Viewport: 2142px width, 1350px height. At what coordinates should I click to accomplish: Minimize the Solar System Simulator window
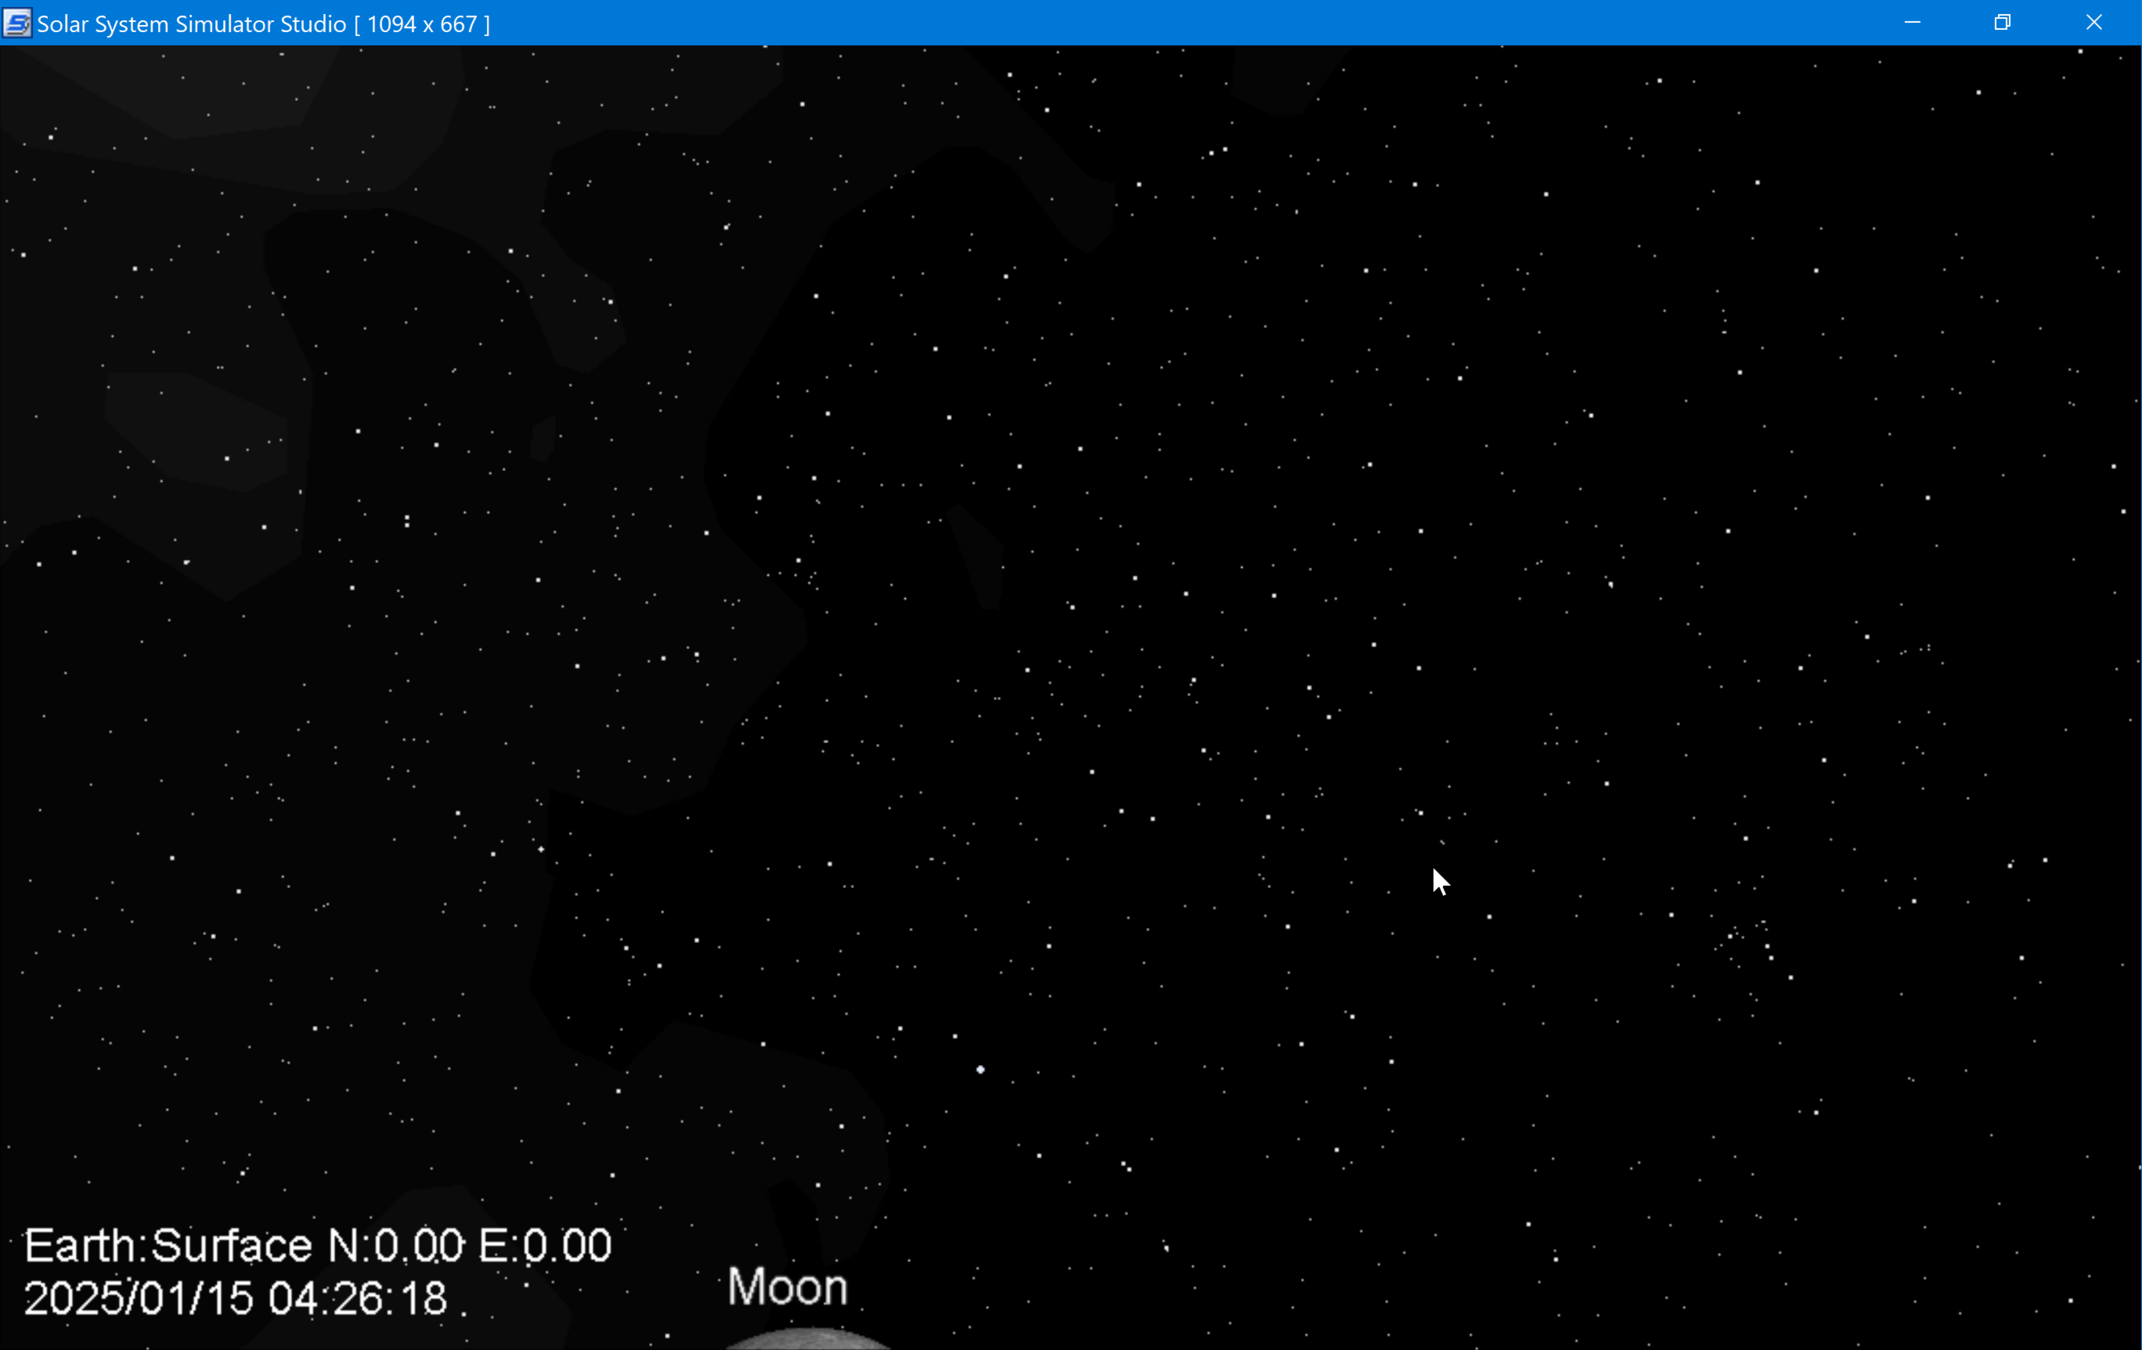tap(1912, 23)
